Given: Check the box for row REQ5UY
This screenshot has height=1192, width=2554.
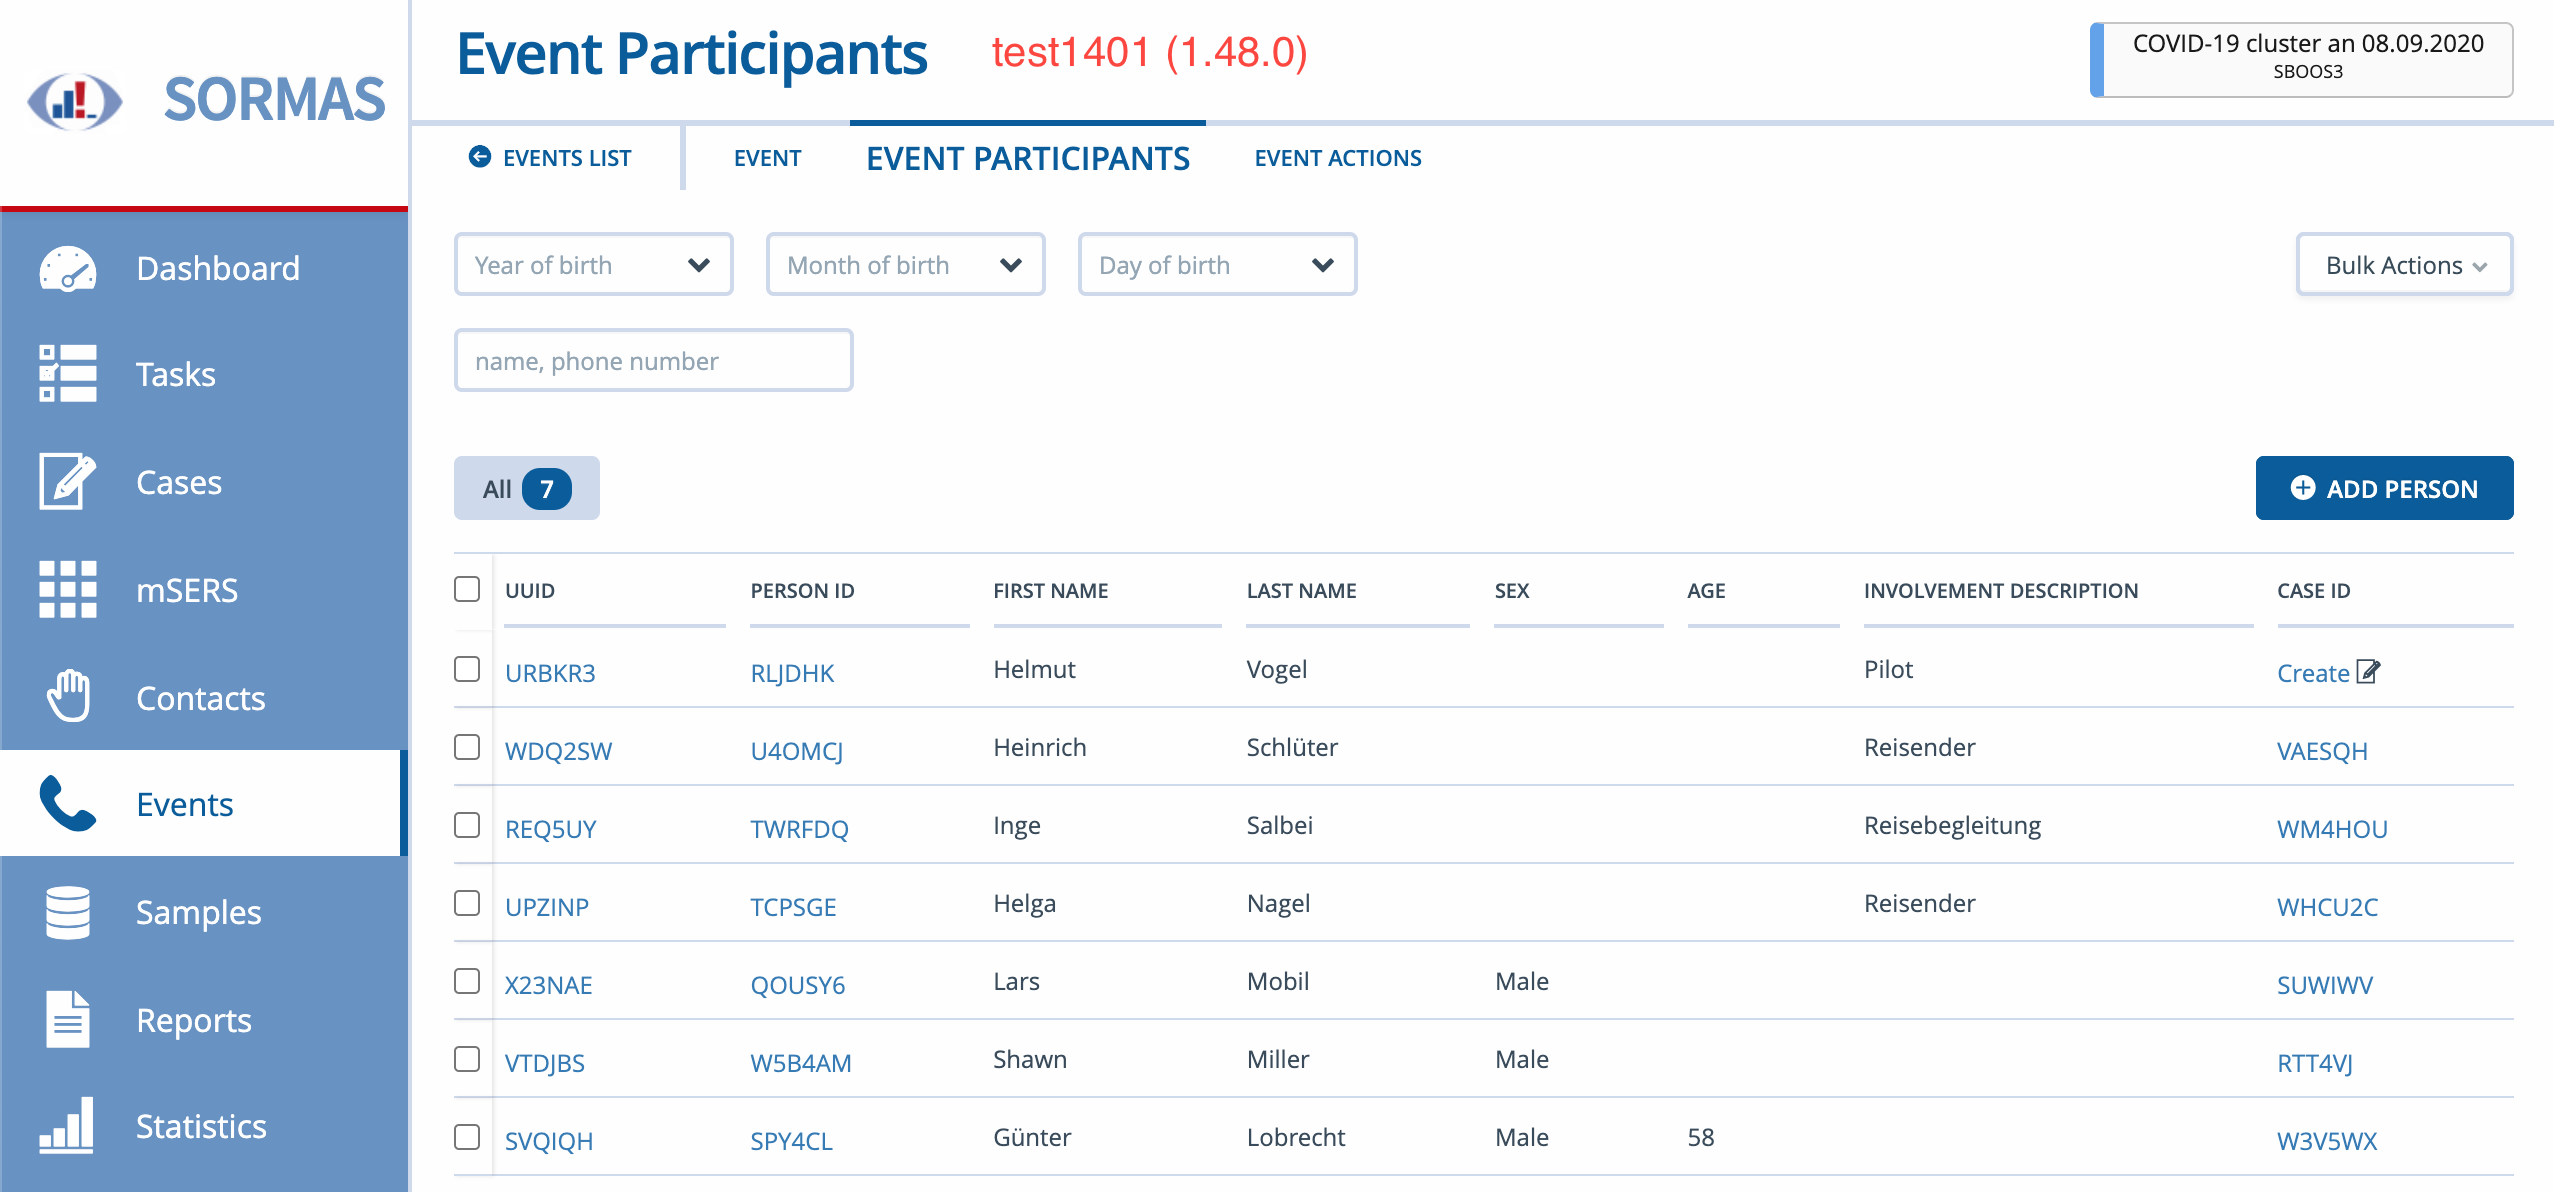Looking at the screenshot, I should pyautogui.click(x=467, y=825).
